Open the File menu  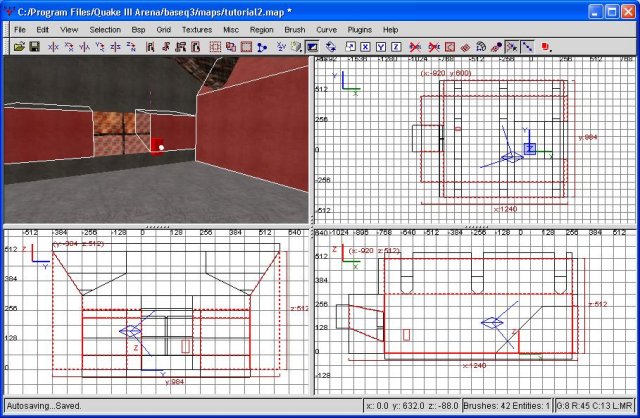20,29
